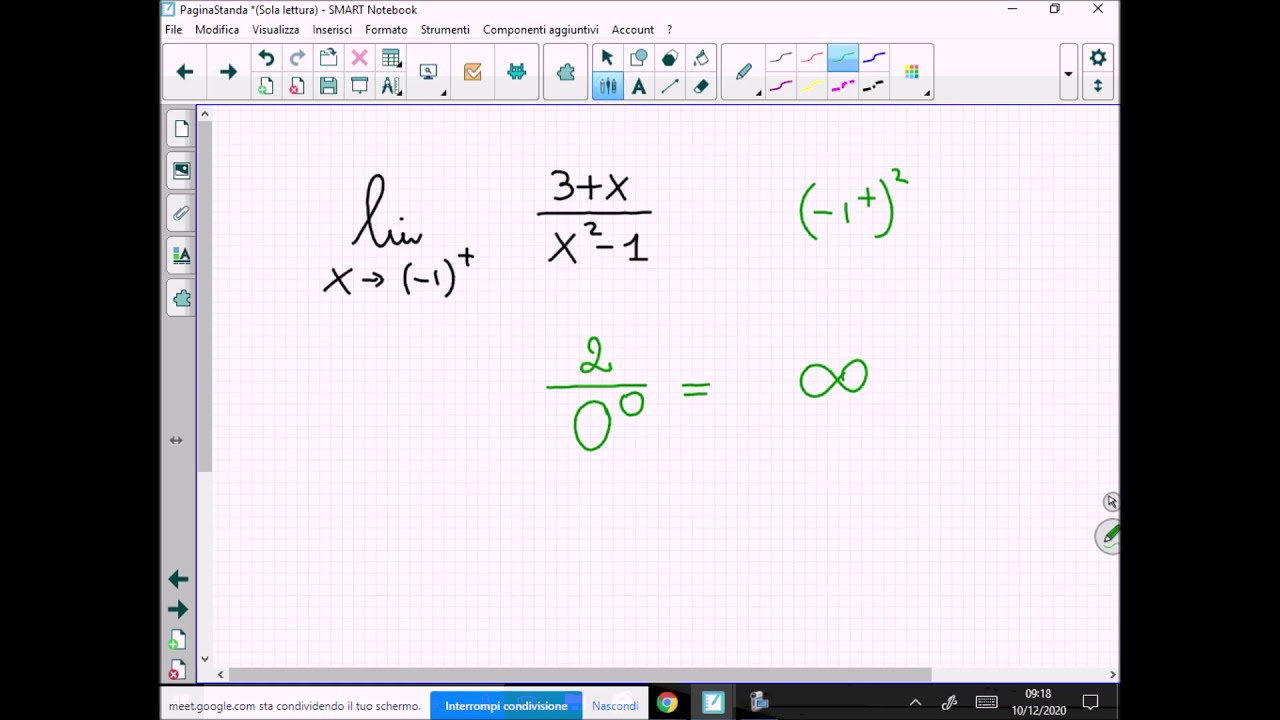Image resolution: width=1280 pixels, height=720 pixels.
Task: Move sidebar with the double arrow
Action: 176,440
